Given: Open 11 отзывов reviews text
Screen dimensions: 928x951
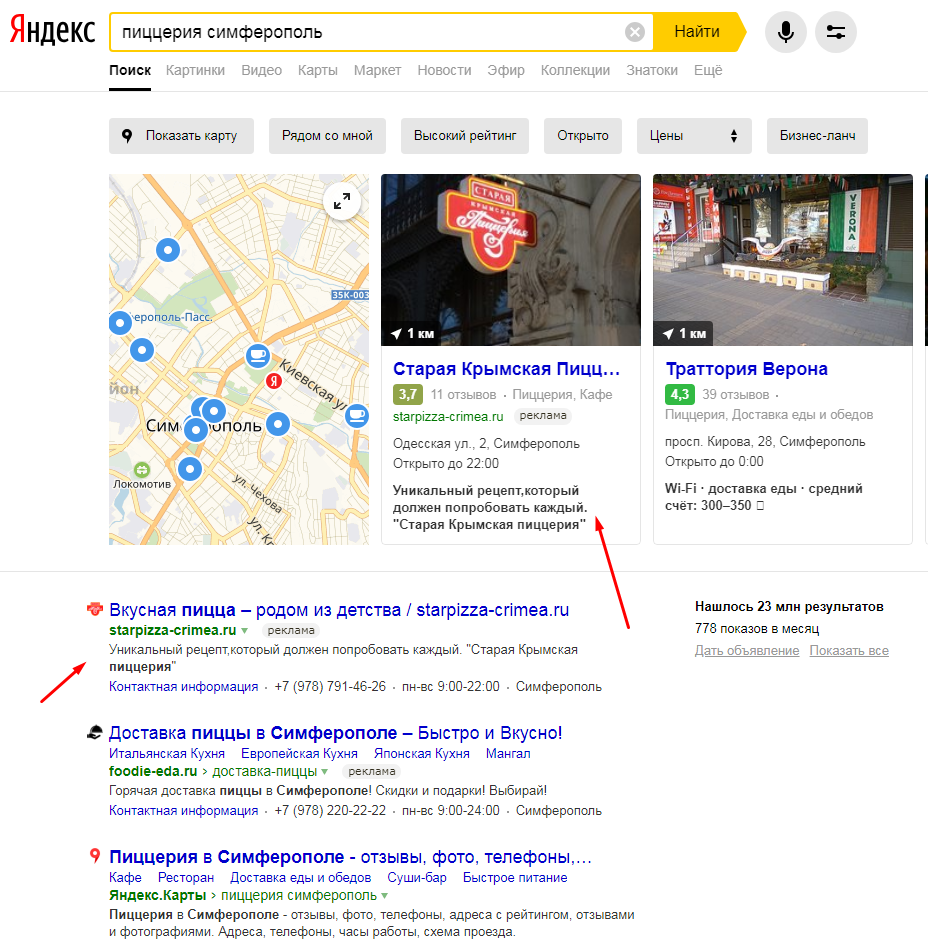Looking at the screenshot, I should click(x=463, y=395).
